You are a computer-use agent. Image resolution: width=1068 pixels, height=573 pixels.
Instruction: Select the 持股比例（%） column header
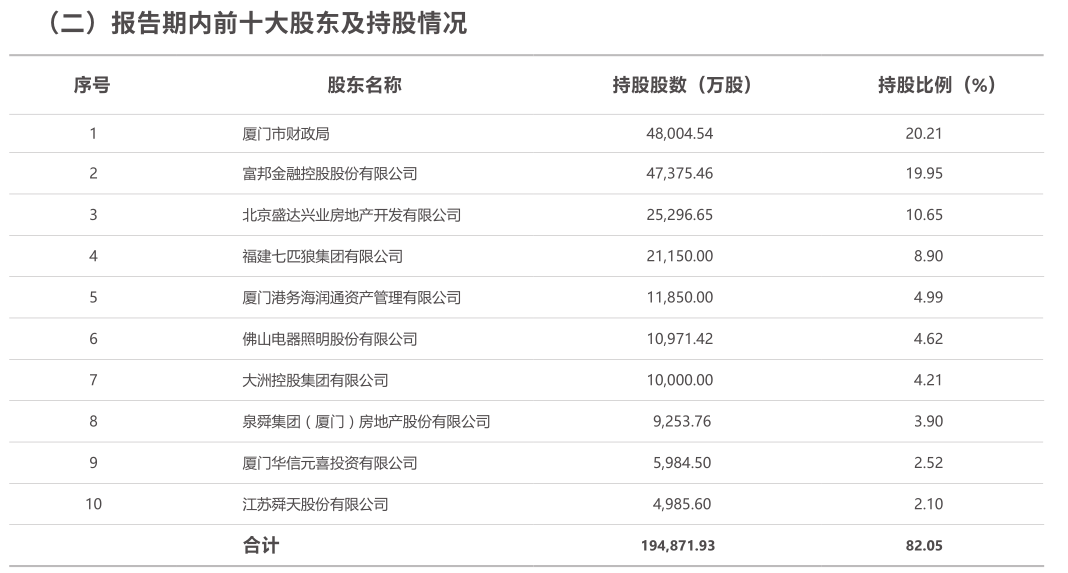click(x=937, y=85)
